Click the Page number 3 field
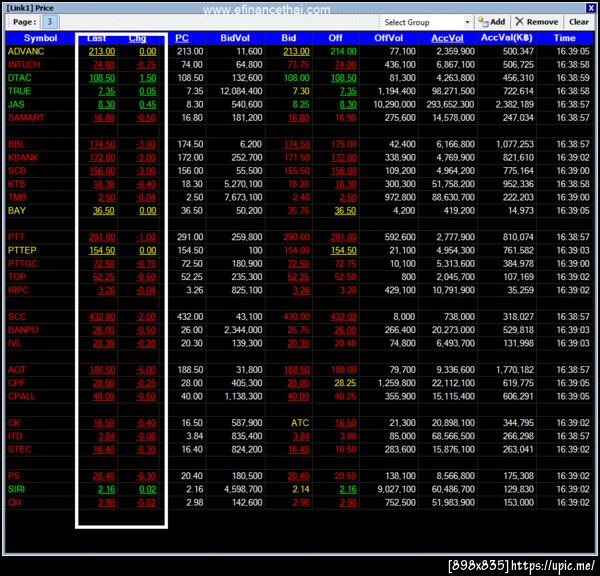This screenshot has height=576, width=600. pyautogui.click(x=49, y=22)
